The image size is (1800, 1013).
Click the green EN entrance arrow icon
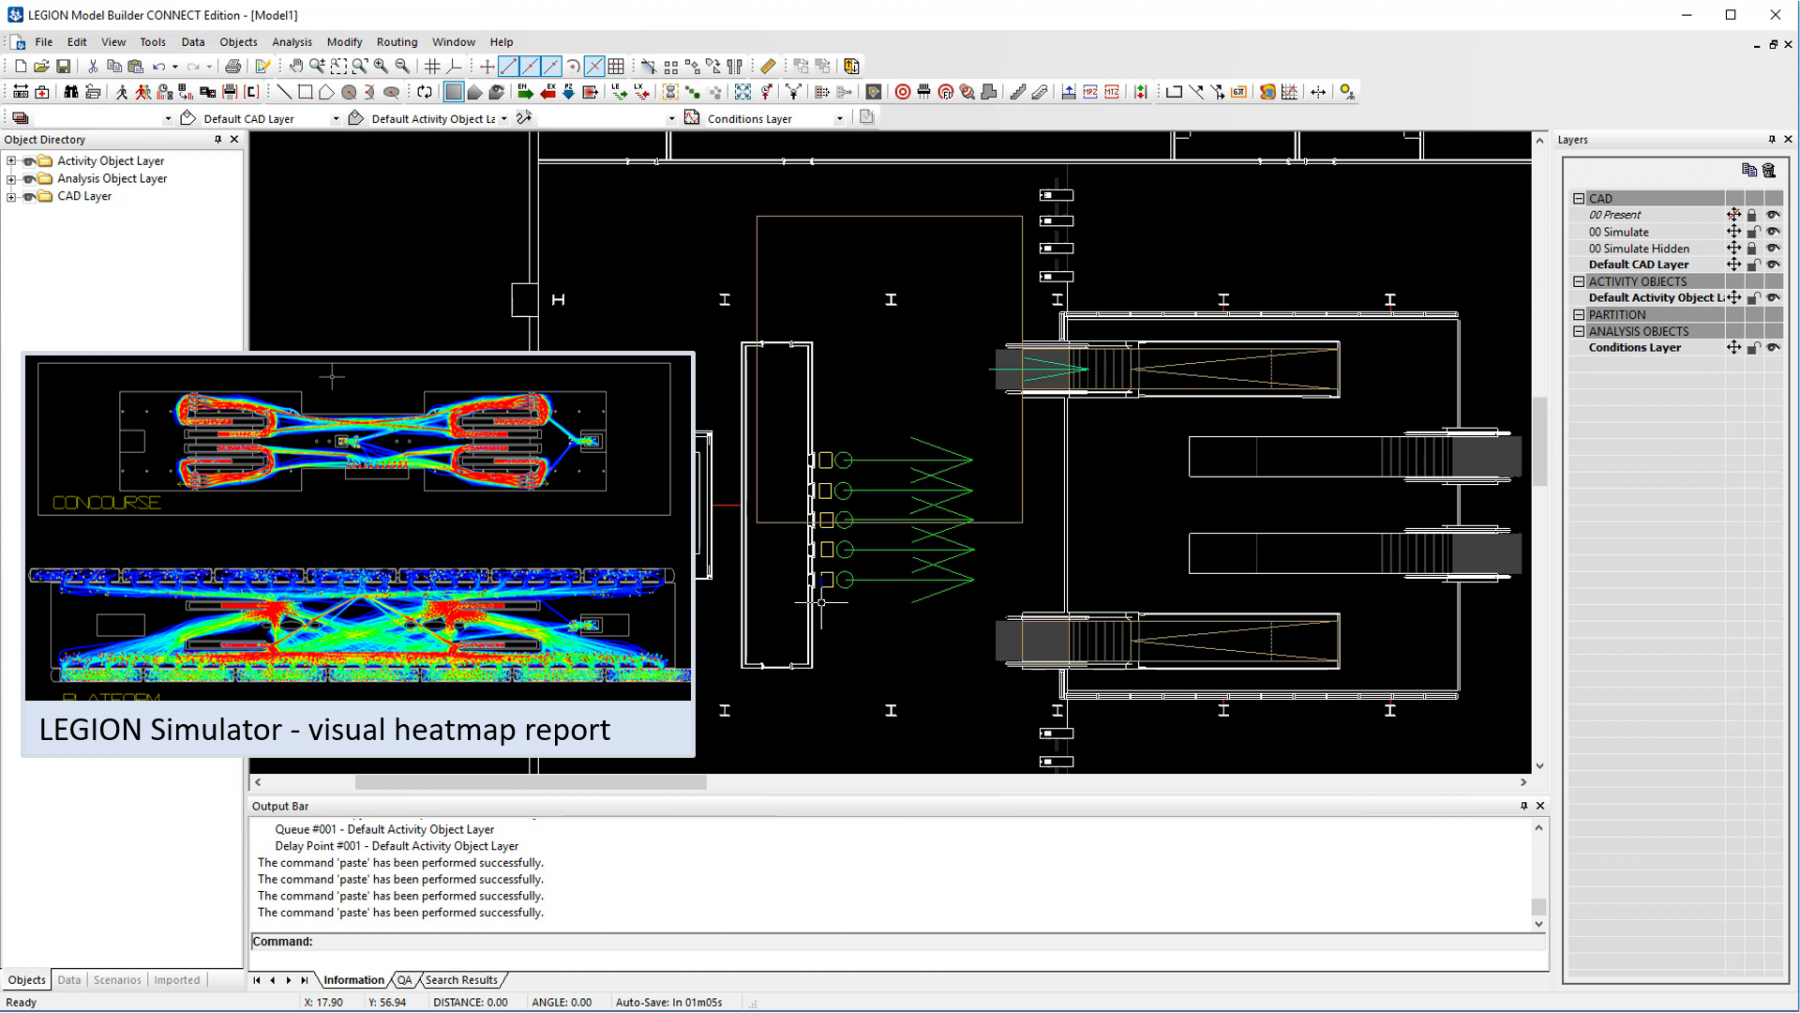tap(525, 92)
